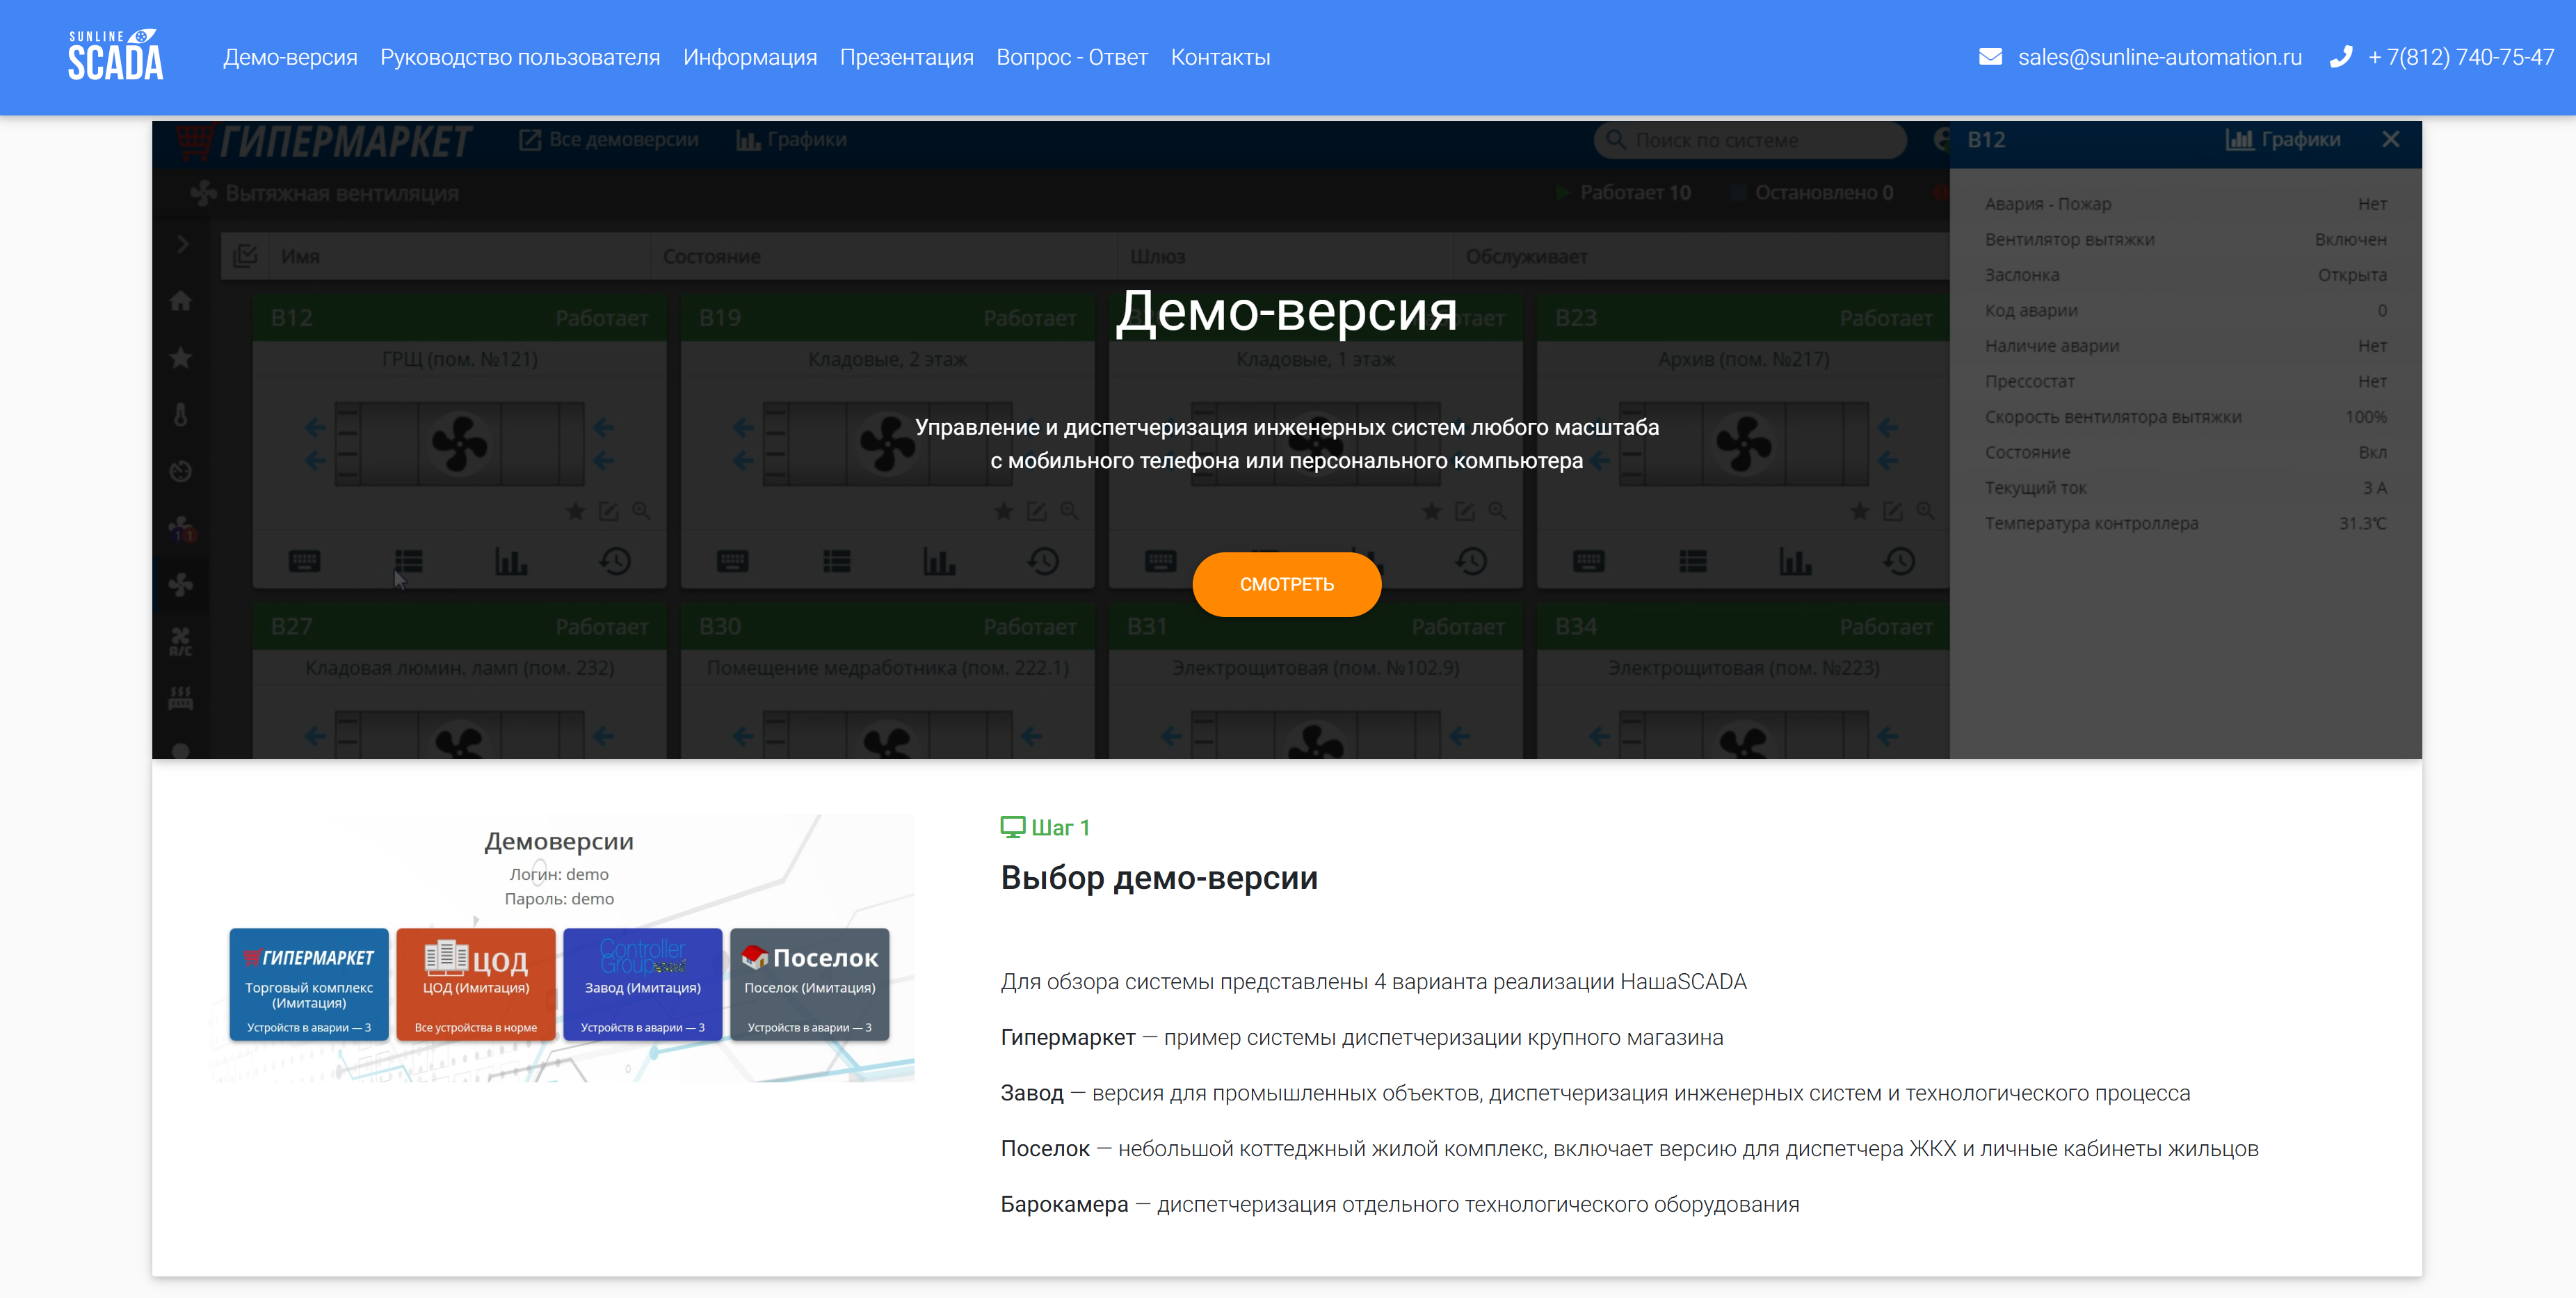The width and height of the screenshot is (2576, 1298).
Task: Click the home icon in dark sidebar
Action: tap(181, 301)
